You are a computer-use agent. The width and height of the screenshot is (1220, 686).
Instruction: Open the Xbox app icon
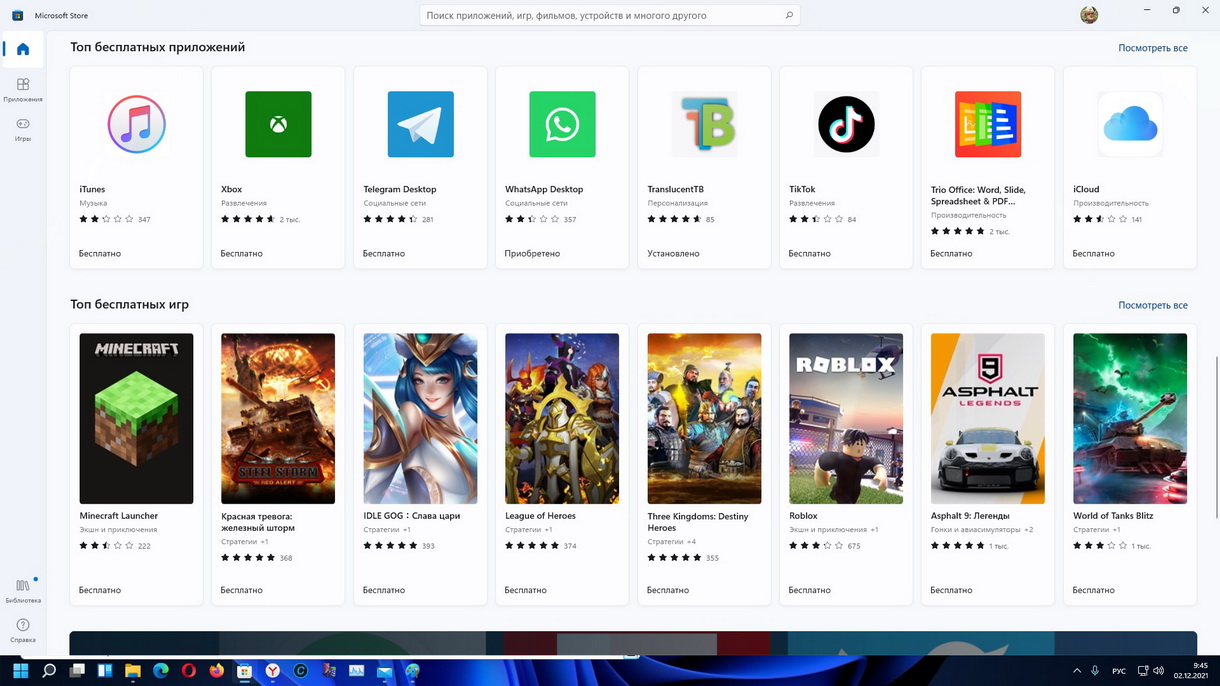[x=278, y=124]
